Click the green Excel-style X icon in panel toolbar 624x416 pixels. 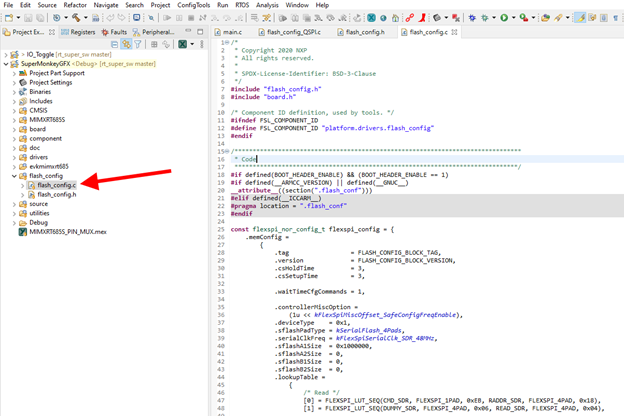pyautogui.click(x=183, y=45)
